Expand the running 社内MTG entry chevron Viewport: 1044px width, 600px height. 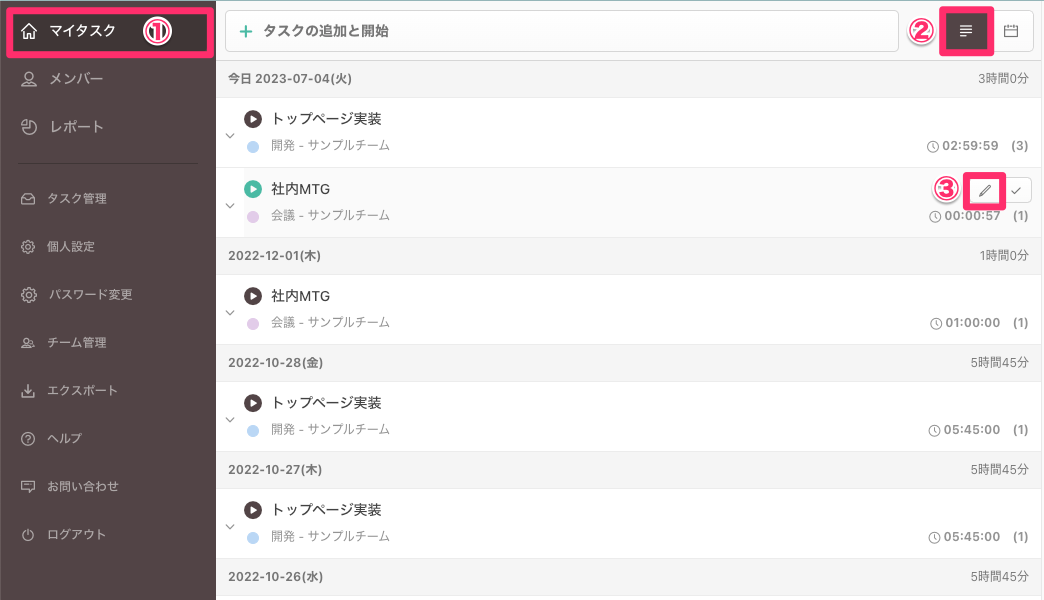coord(230,204)
